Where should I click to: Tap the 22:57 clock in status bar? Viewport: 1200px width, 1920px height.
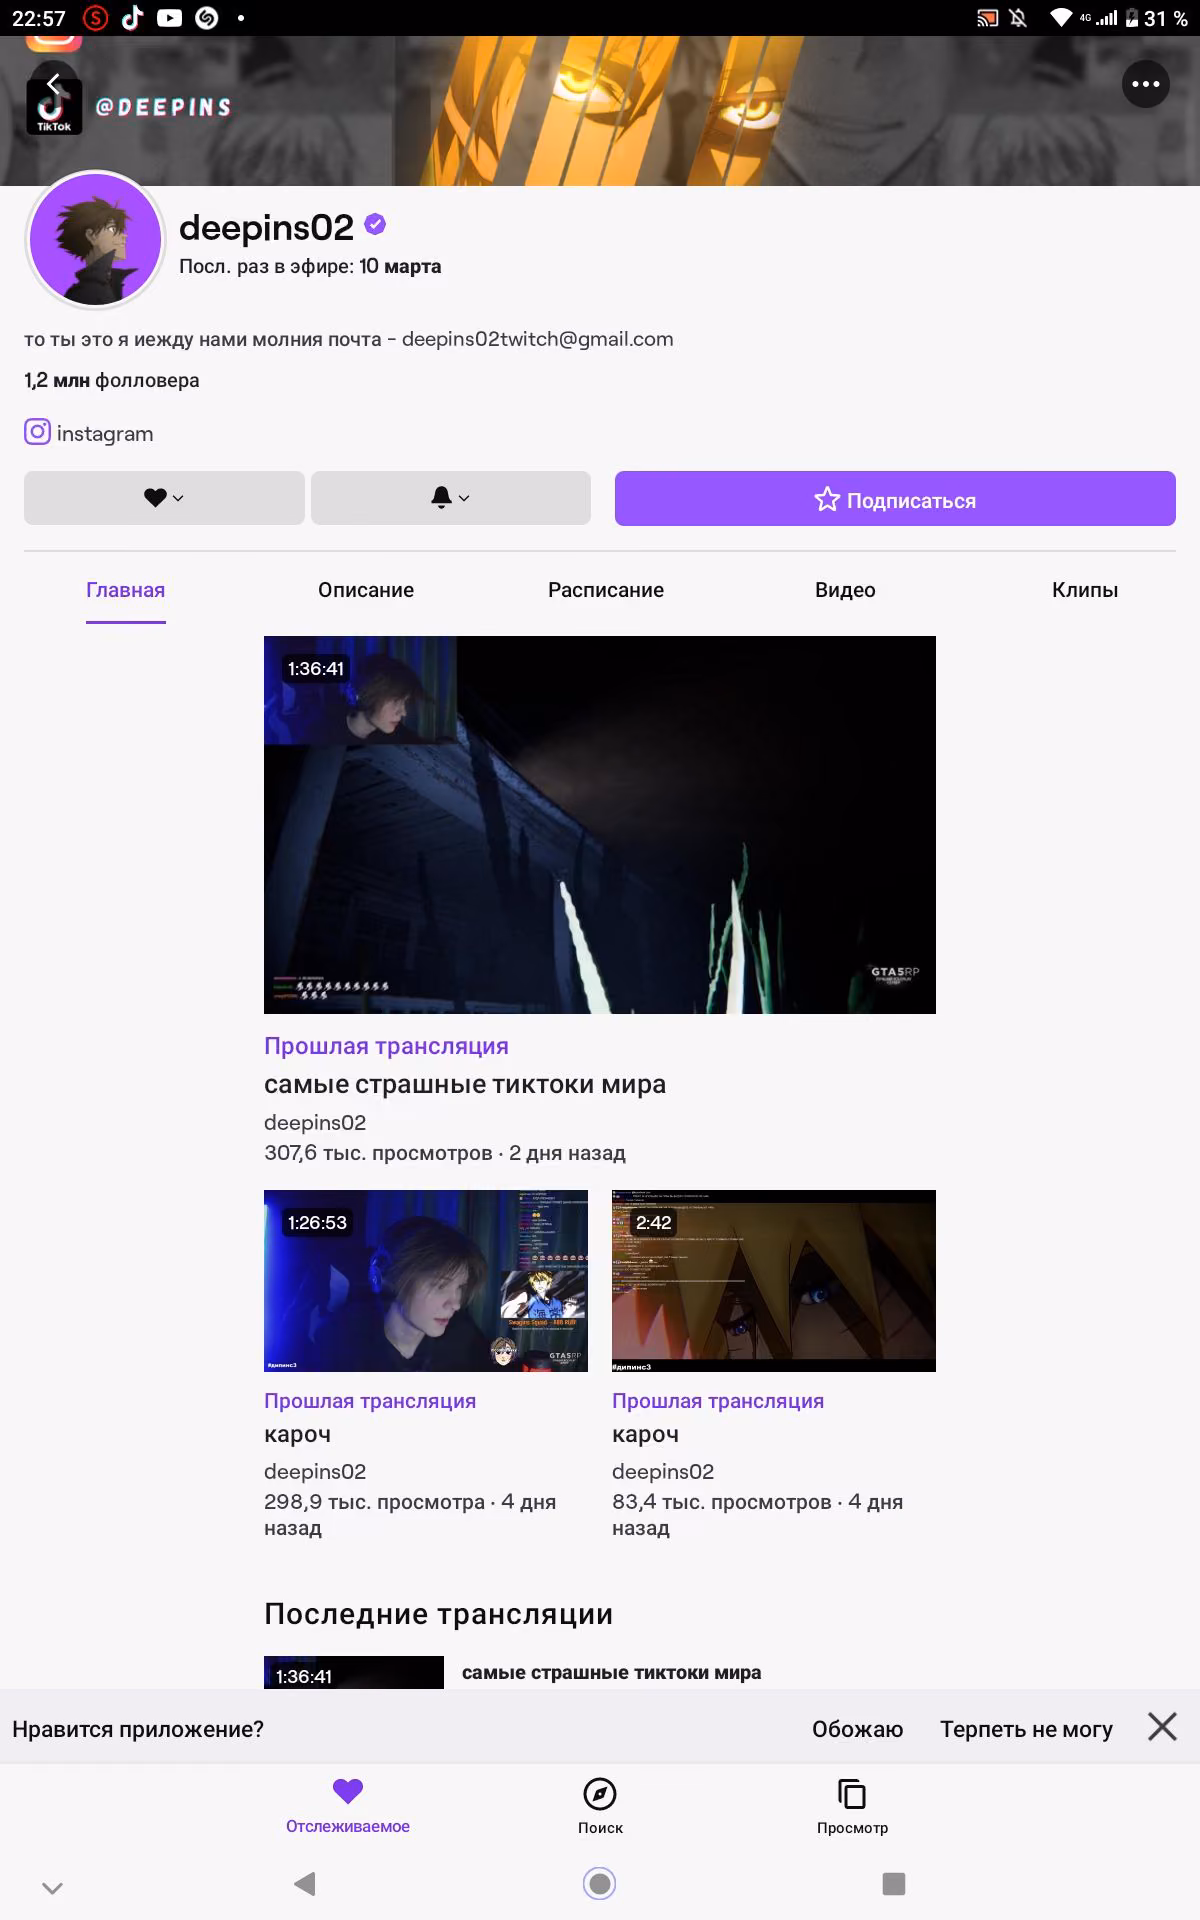(x=39, y=18)
